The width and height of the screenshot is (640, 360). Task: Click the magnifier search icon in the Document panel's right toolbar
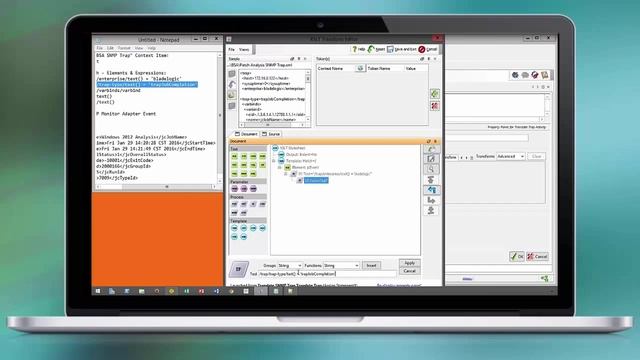[x=431, y=169]
